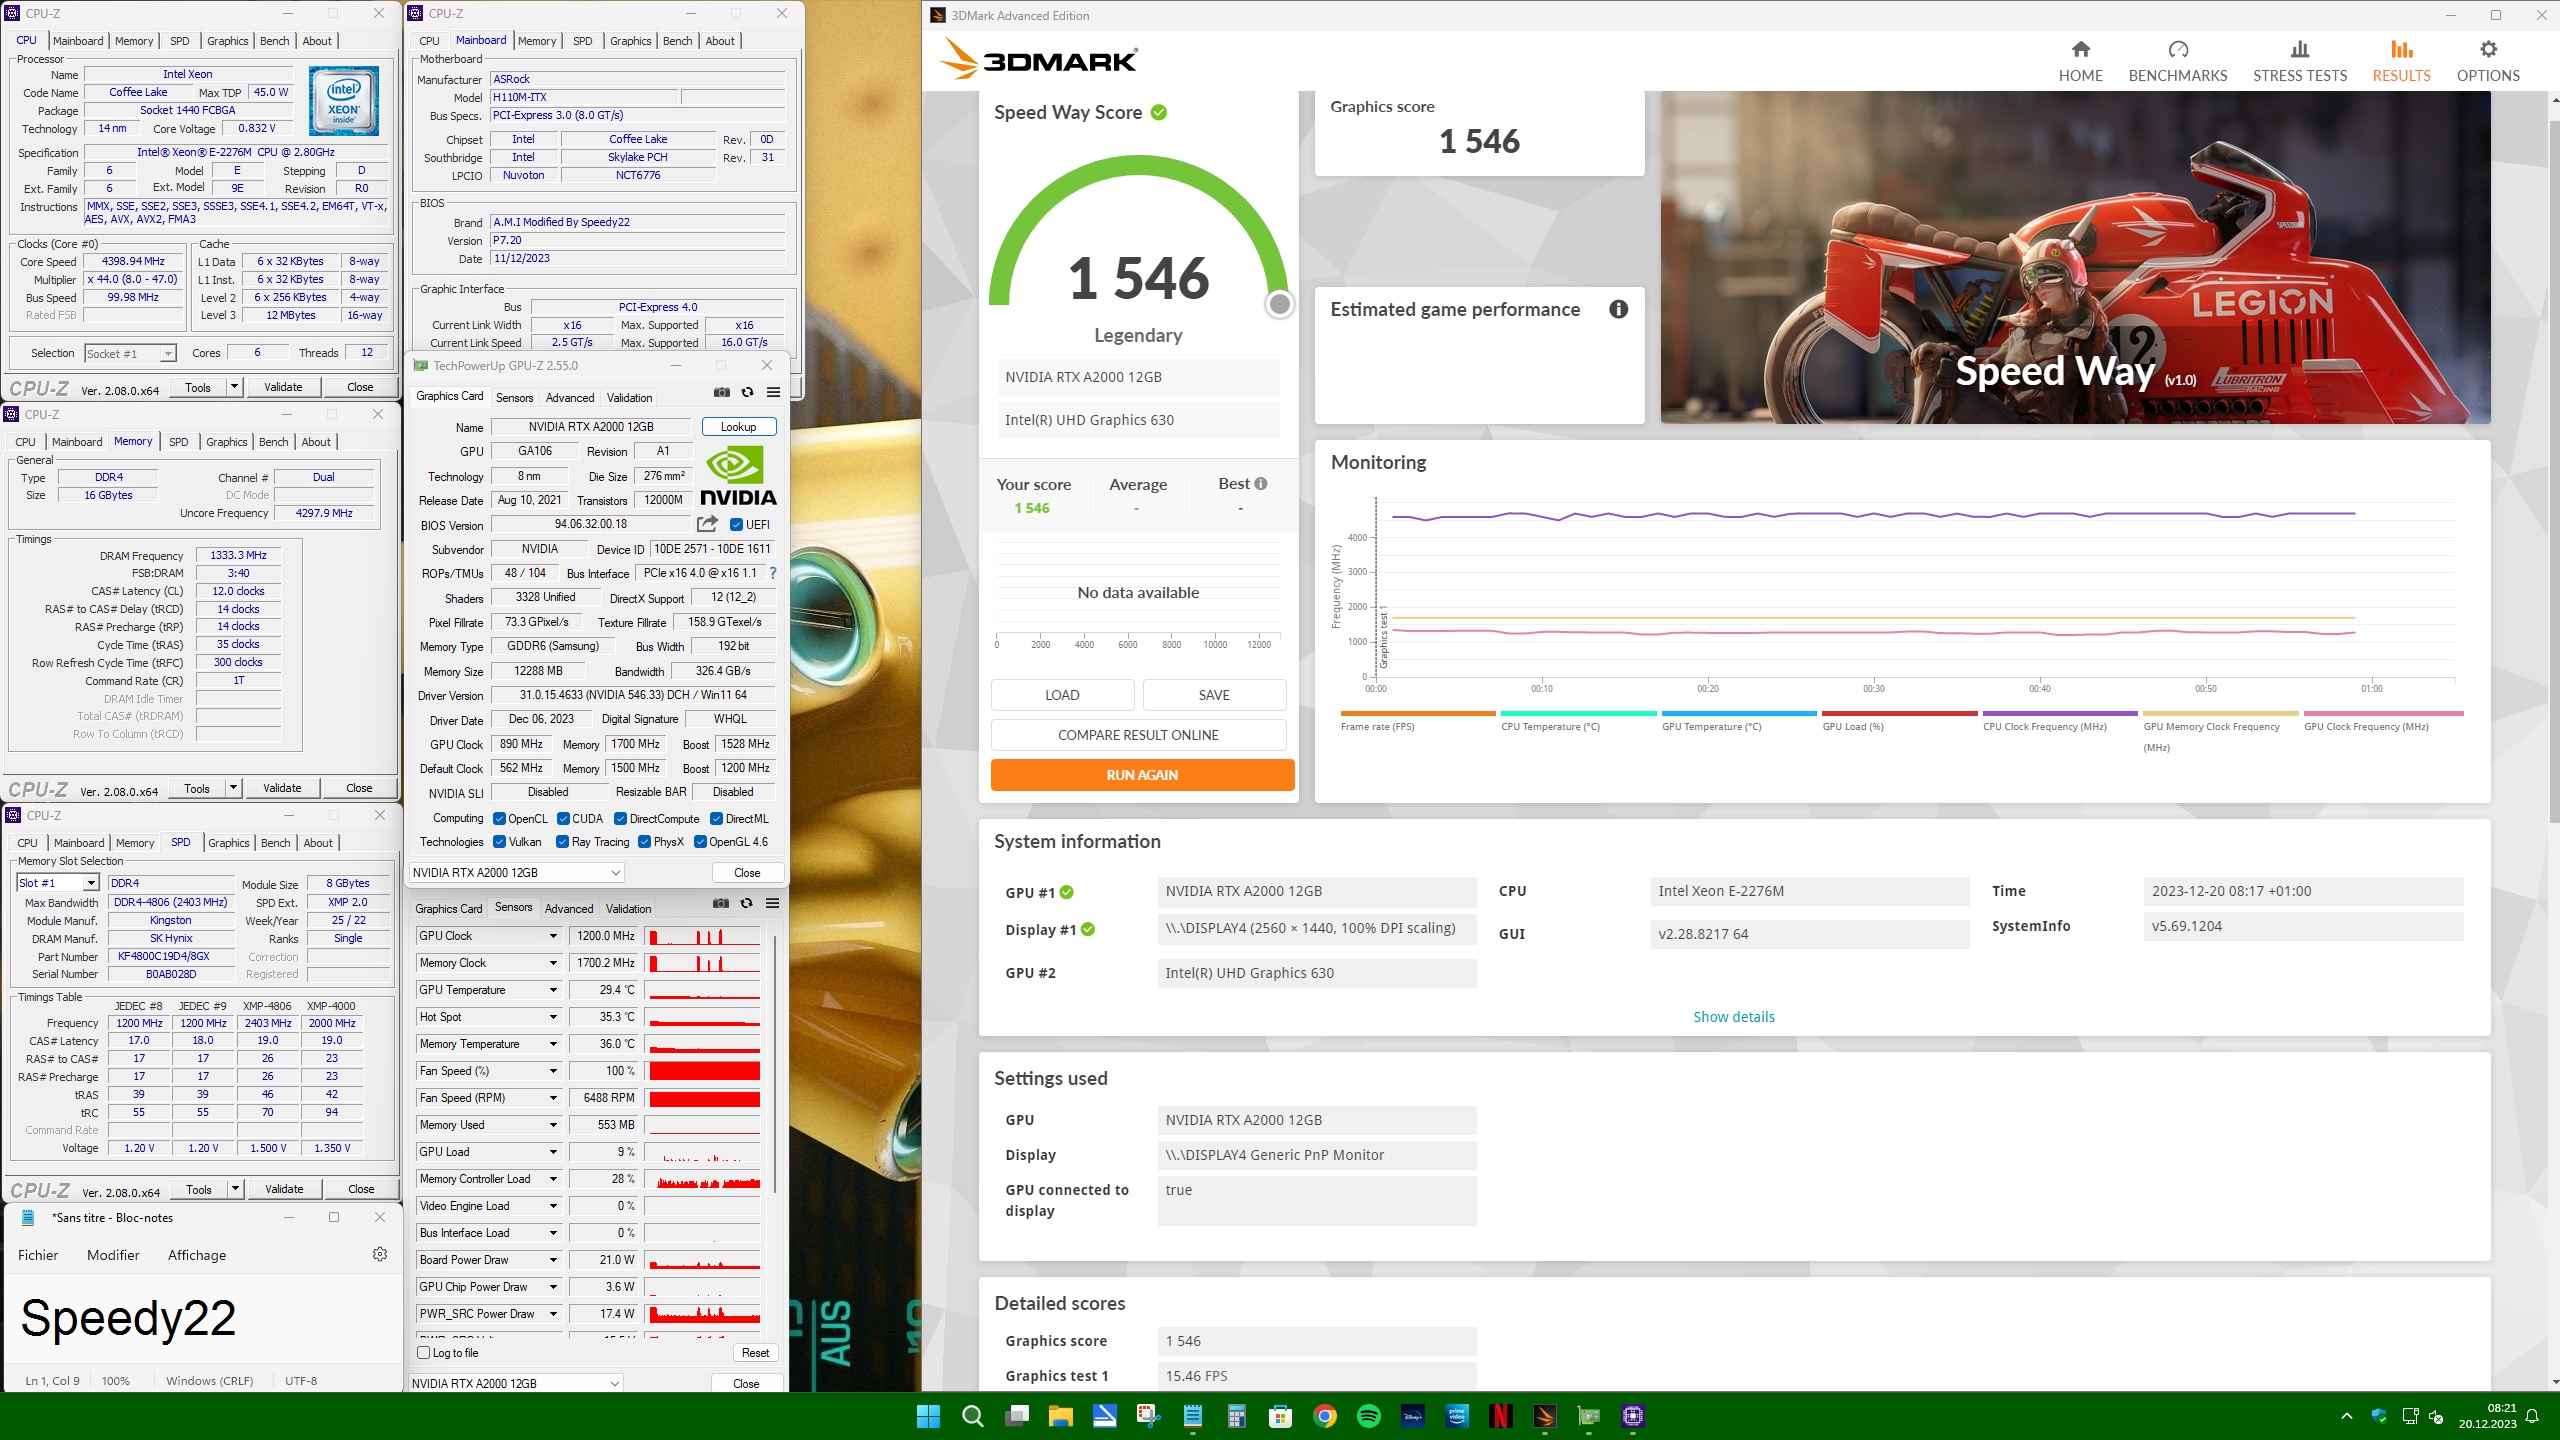2560x1440 pixels.
Task: Click the SAVE button in 3DMark
Action: point(1214,695)
